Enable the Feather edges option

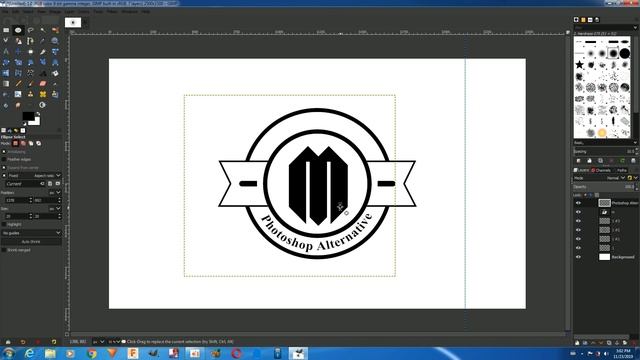pos(4,160)
